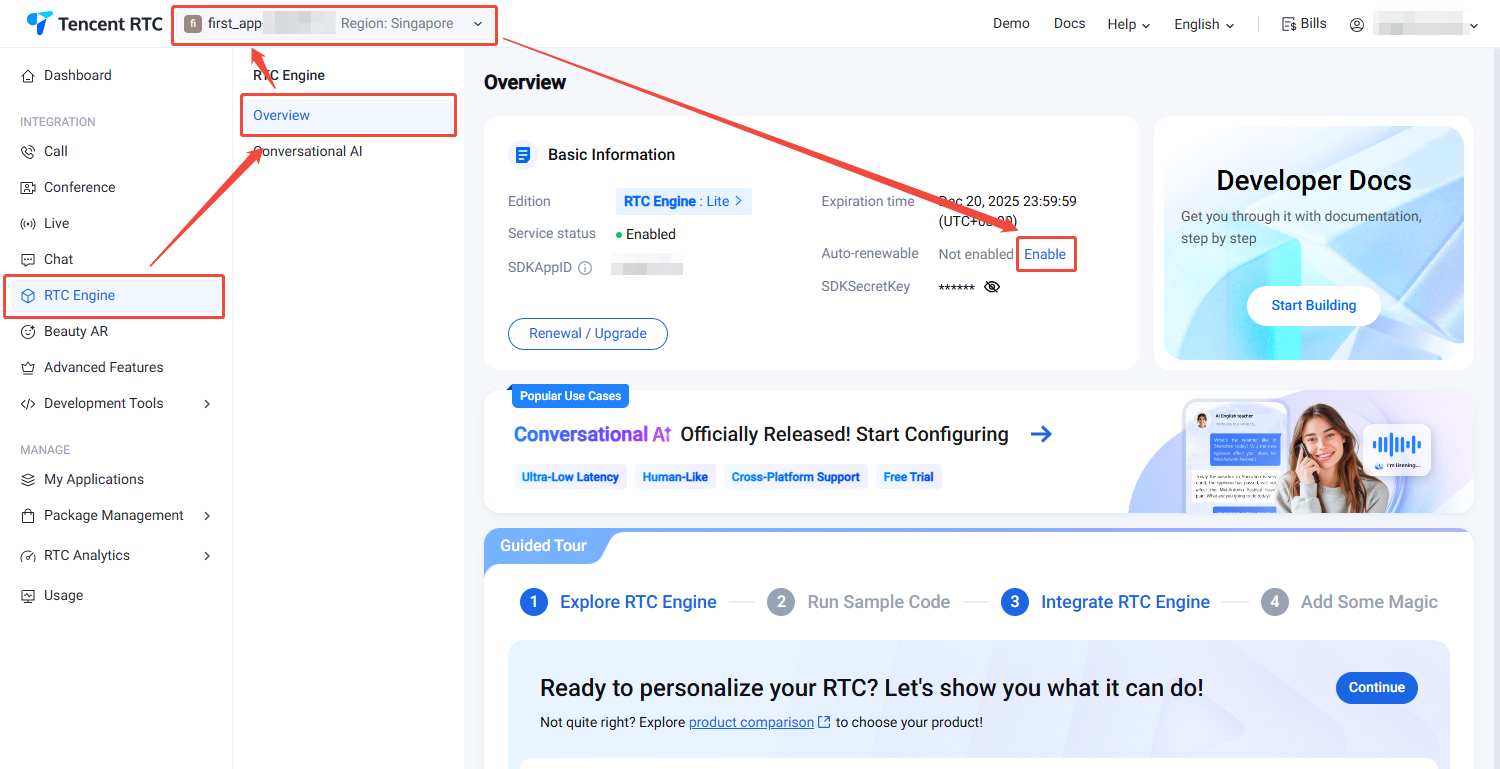Viewport: 1500px width, 769px height.
Task: Click the Call phone icon in sidebar
Action: click(28, 152)
